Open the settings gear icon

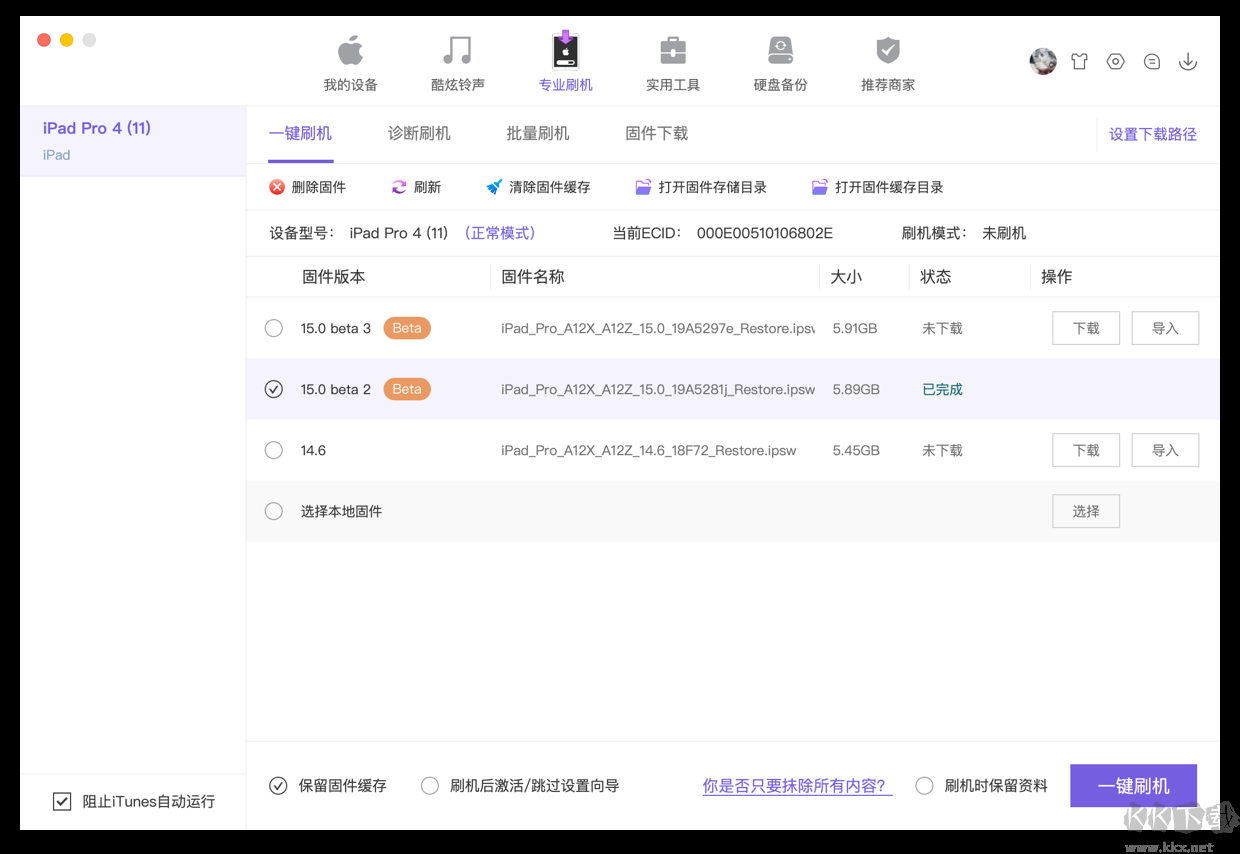pyautogui.click(x=1115, y=61)
